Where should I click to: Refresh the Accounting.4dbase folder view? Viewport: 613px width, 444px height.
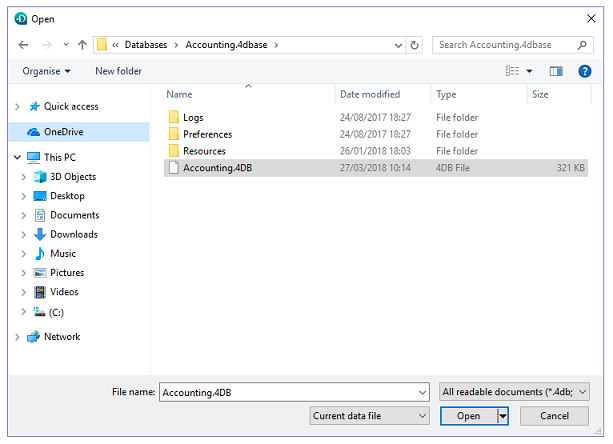[414, 45]
